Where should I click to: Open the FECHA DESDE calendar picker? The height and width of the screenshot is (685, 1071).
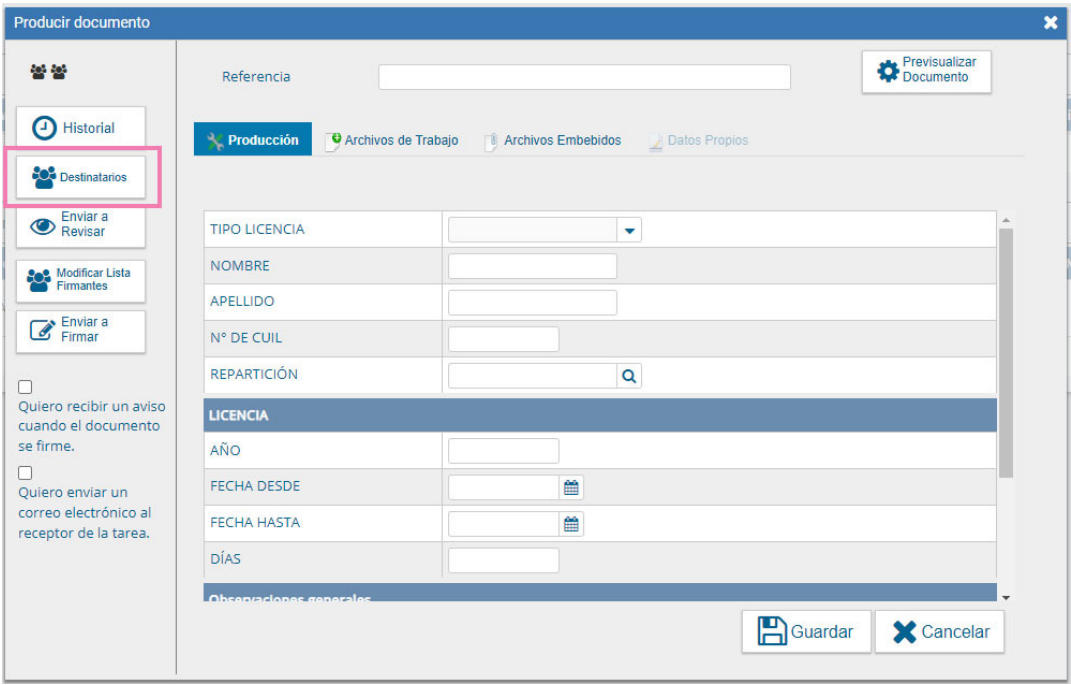pyautogui.click(x=571, y=488)
